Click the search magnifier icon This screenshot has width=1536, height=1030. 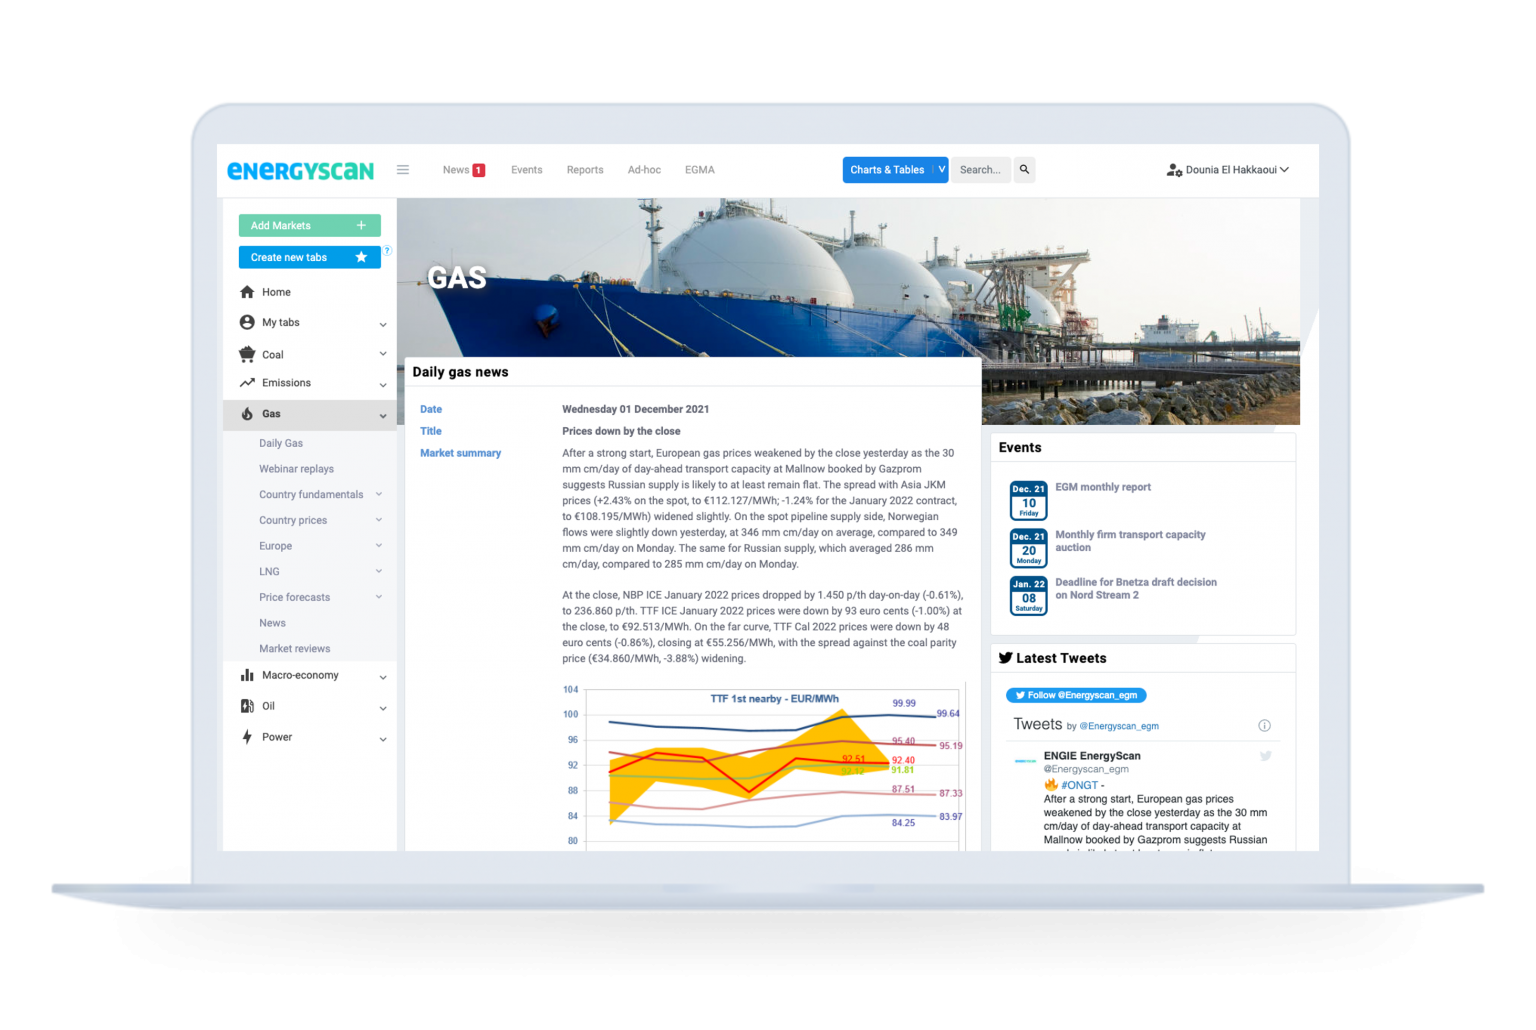[x=1024, y=169]
